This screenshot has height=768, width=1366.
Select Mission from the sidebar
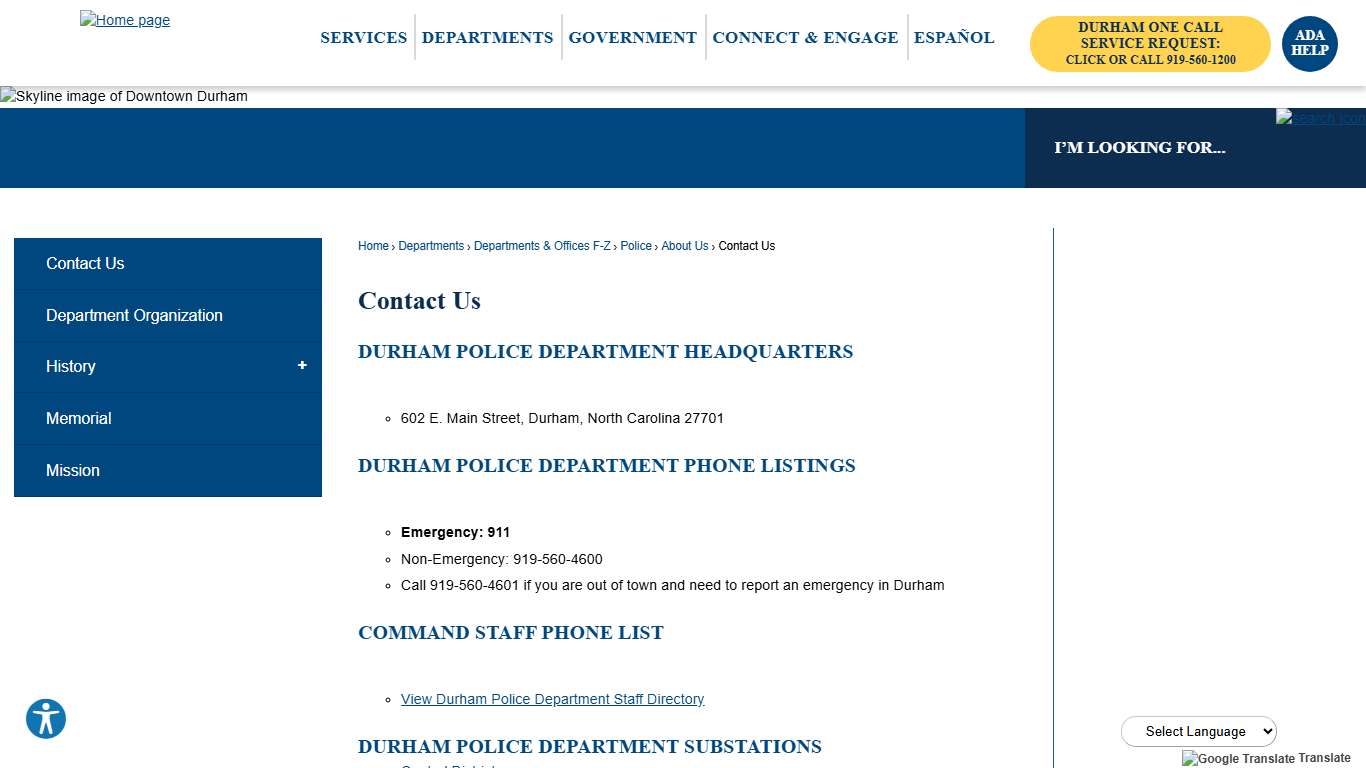click(x=72, y=470)
